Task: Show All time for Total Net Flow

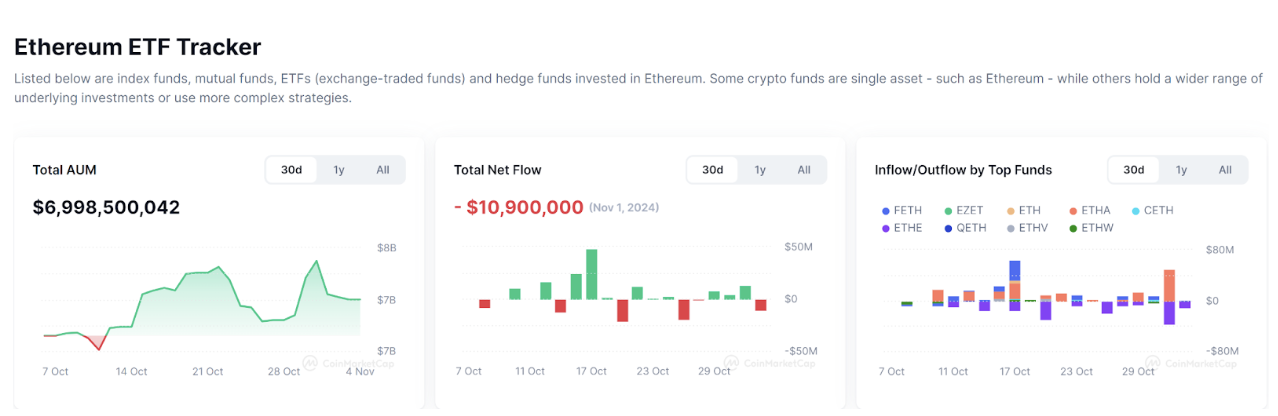Action: click(804, 170)
